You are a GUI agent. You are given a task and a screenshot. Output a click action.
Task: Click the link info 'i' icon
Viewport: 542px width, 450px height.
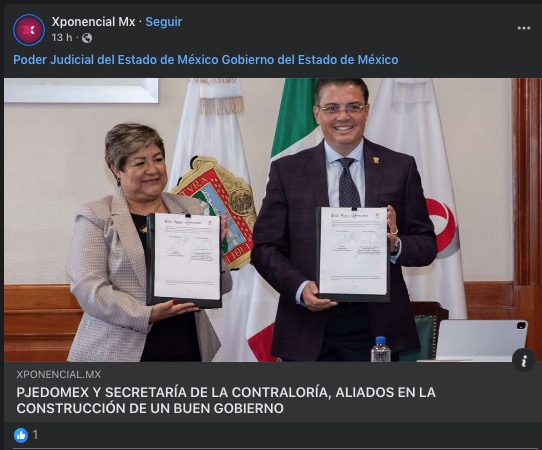pos(524,360)
